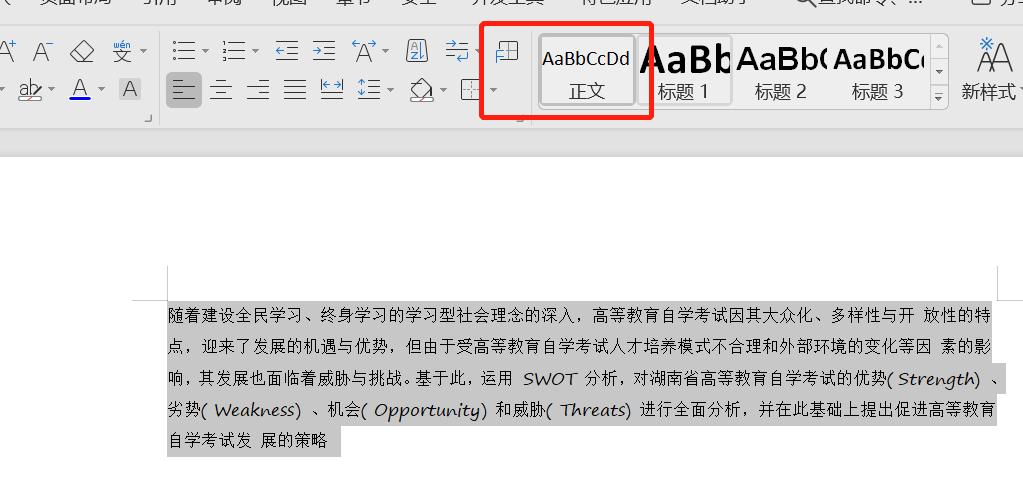Toggle character shading (gray A box)
Screen dimensions: 1023x483
[x=130, y=89]
